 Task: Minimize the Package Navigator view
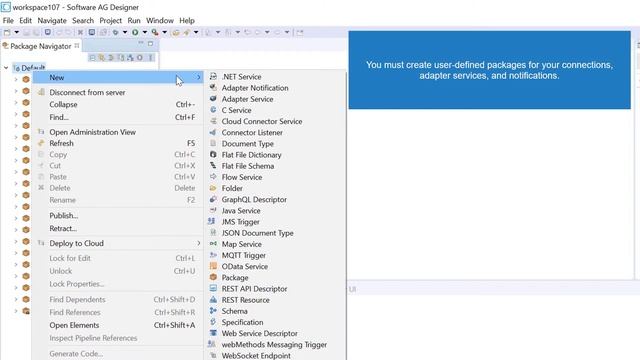pyautogui.click(x=141, y=43)
